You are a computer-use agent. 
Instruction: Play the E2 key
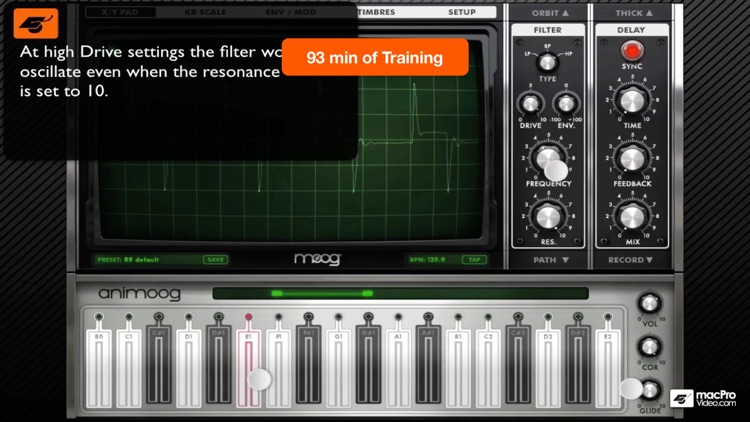[608, 368]
